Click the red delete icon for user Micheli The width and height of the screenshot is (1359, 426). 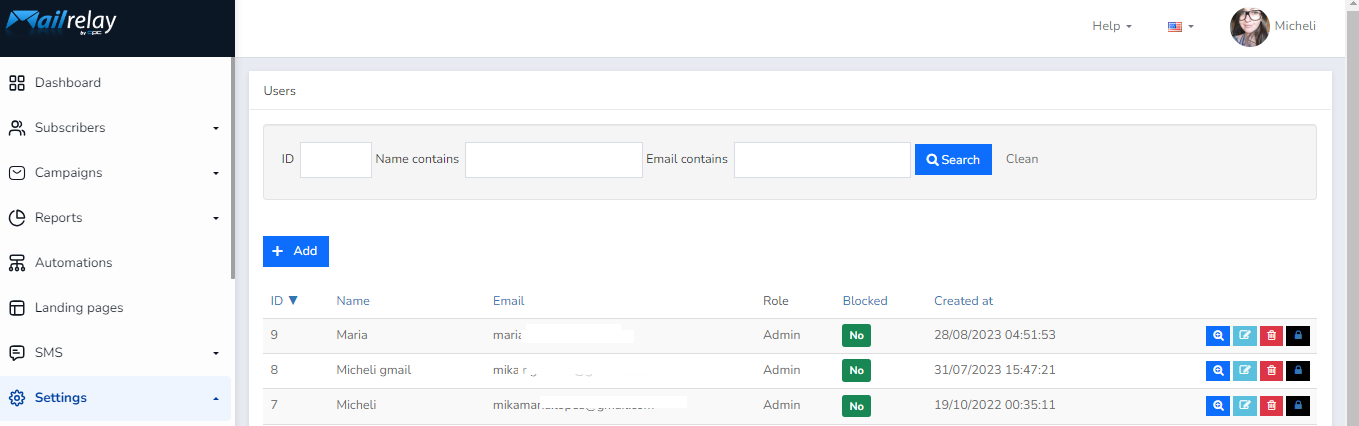pos(1271,406)
